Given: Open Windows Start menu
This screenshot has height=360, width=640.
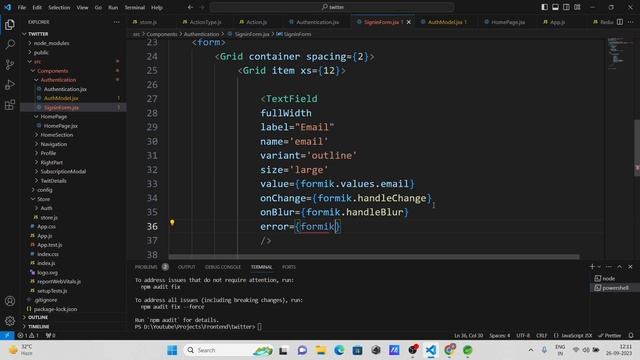Looking at the screenshot, I should click(172, 350).
